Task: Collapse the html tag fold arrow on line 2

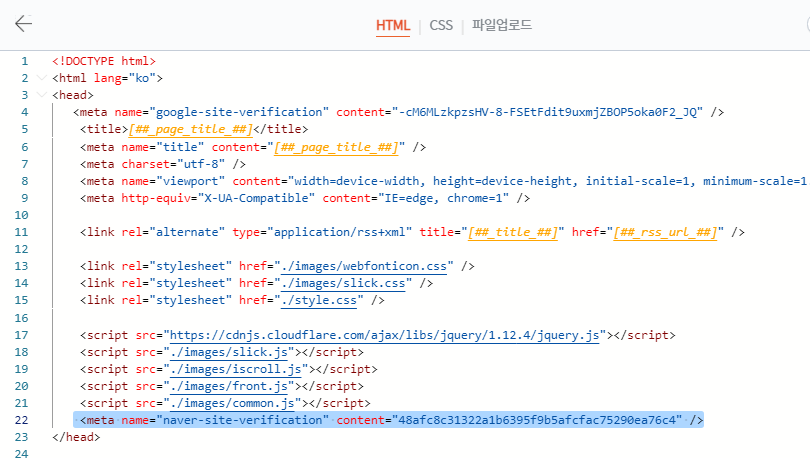Action: tap(42, 78)
